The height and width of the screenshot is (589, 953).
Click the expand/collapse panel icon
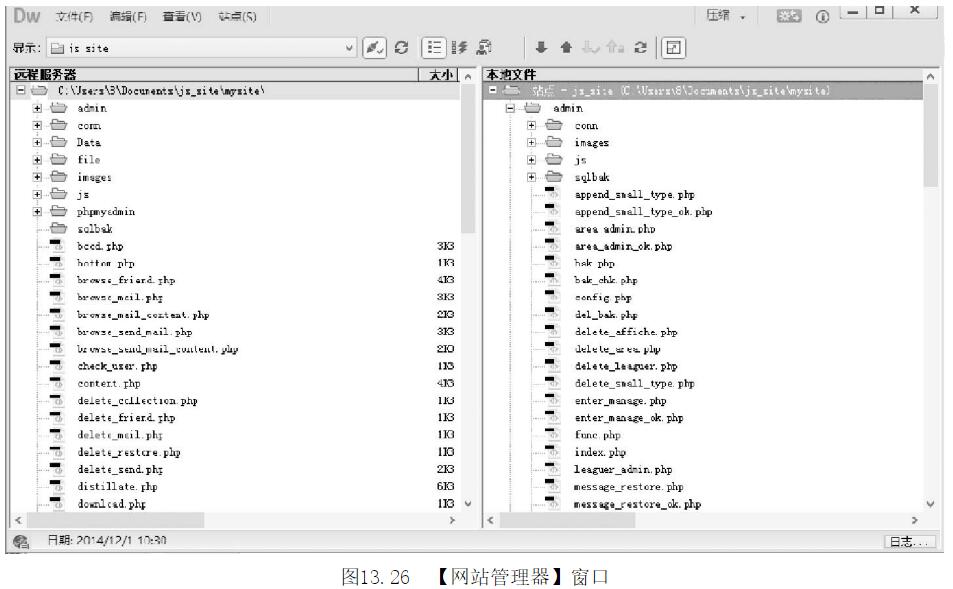click(x=674, y=47)
